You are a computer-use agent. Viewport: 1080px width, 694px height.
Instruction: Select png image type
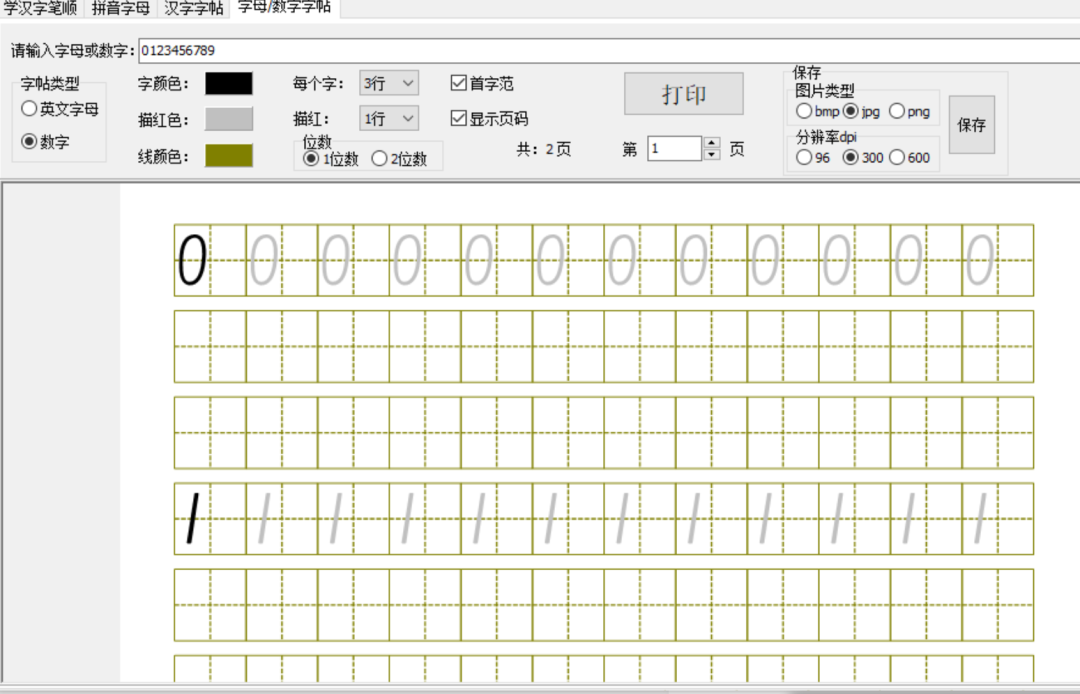tap(910, 111)
